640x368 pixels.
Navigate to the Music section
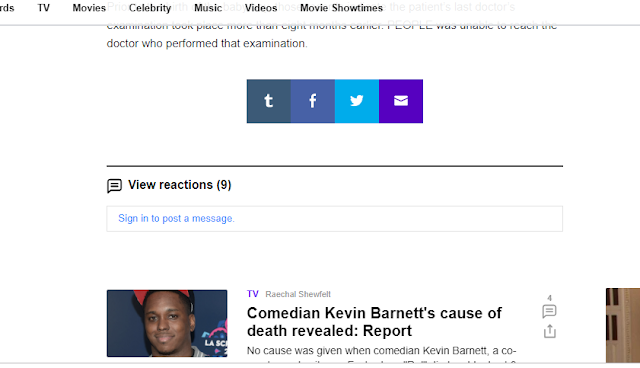click(x=208, y=8)
